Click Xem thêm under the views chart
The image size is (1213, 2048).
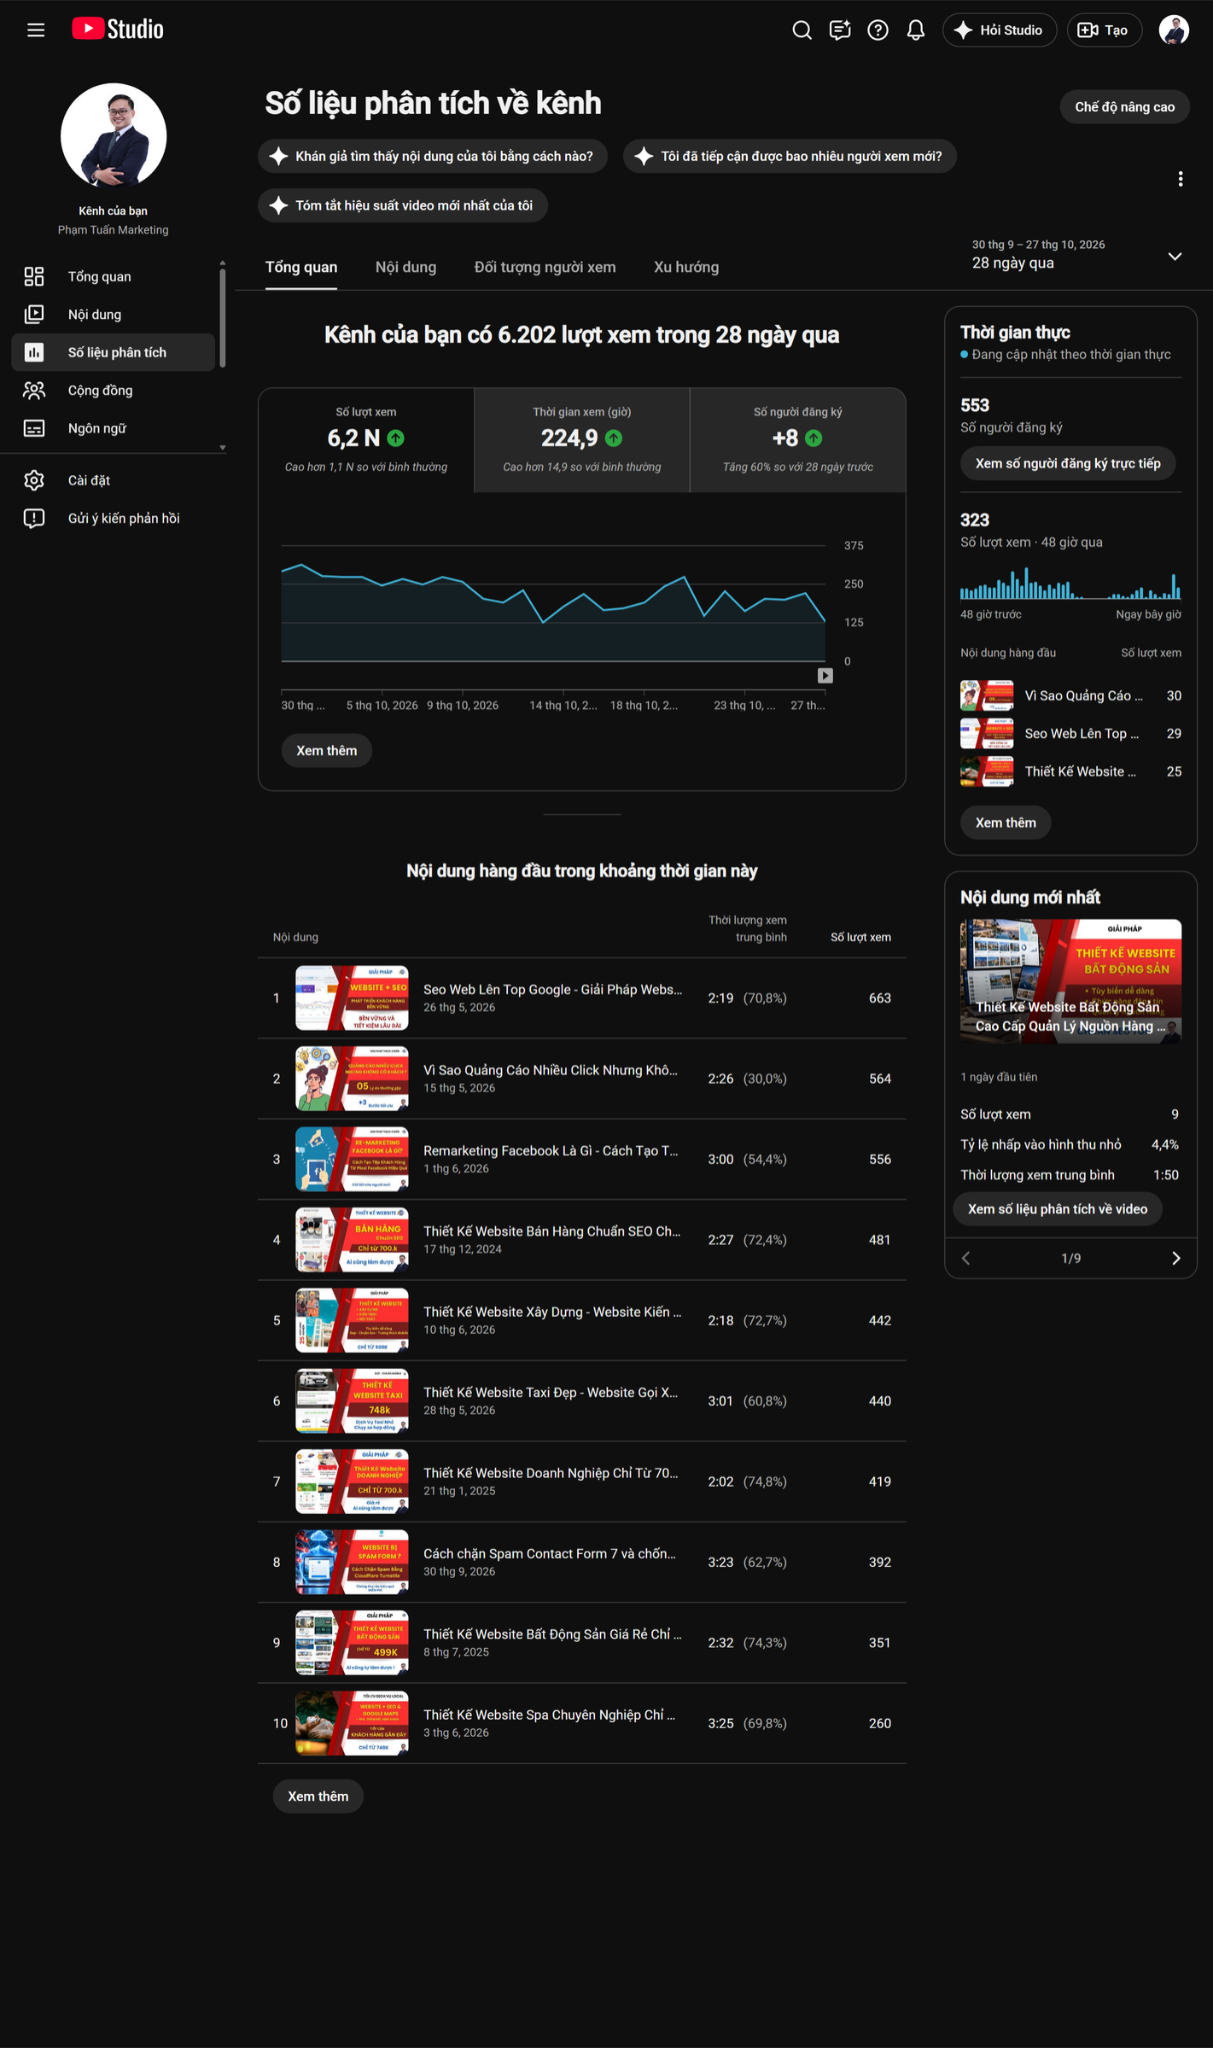click(326, 751)
